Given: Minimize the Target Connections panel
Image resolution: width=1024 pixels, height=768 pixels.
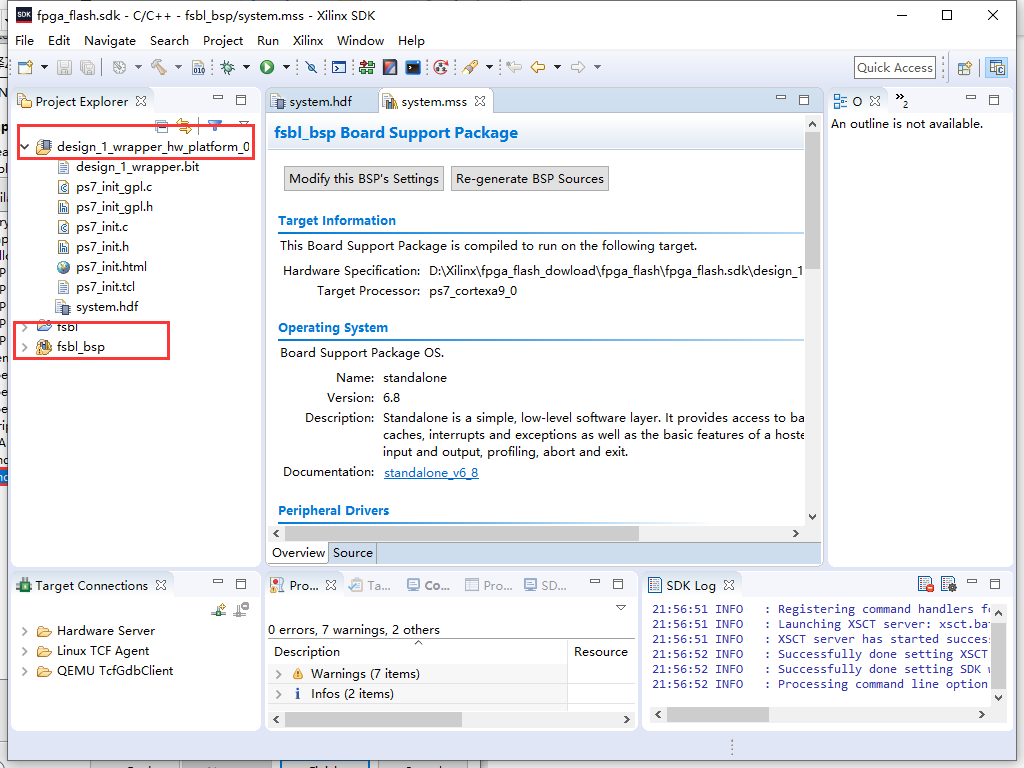Looking at the screenshot, I should pos(218,583).
